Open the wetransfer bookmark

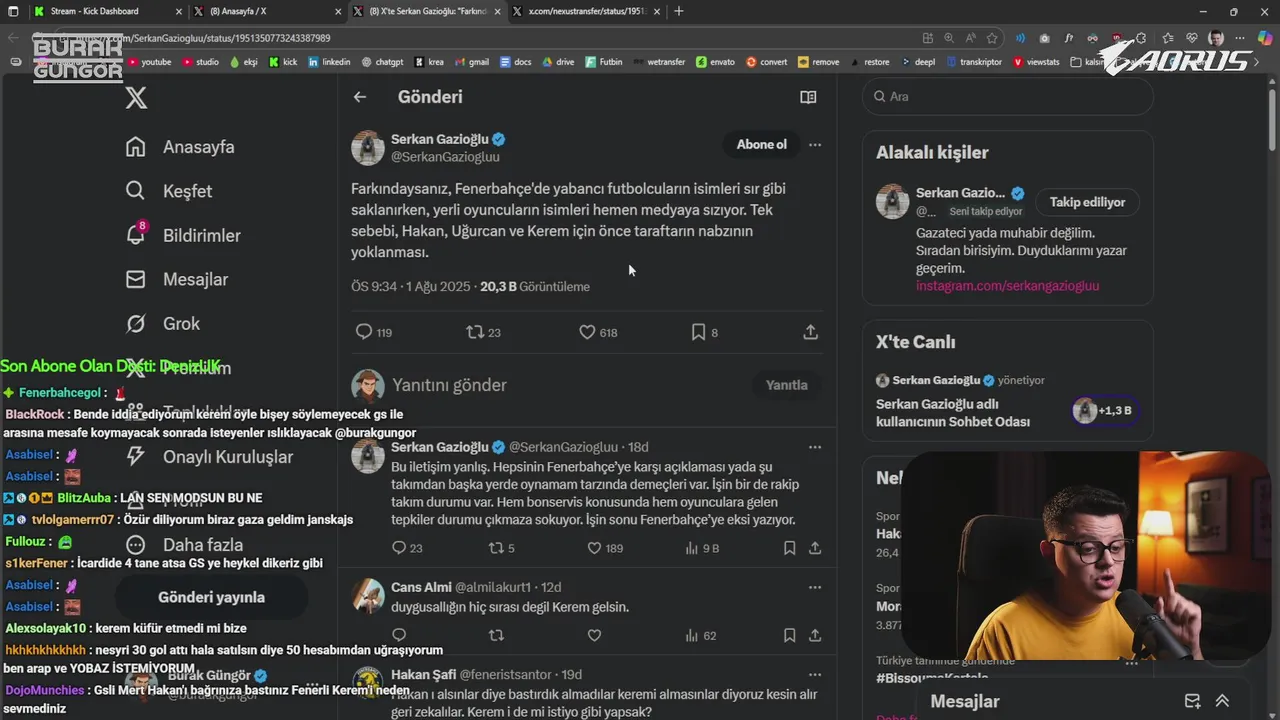coord(659,62)
